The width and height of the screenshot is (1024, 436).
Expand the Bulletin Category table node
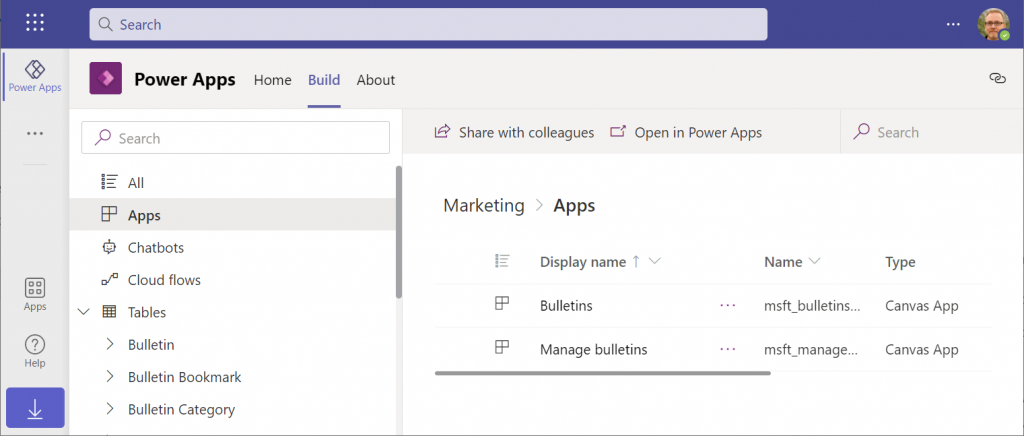tap(110, 409)
